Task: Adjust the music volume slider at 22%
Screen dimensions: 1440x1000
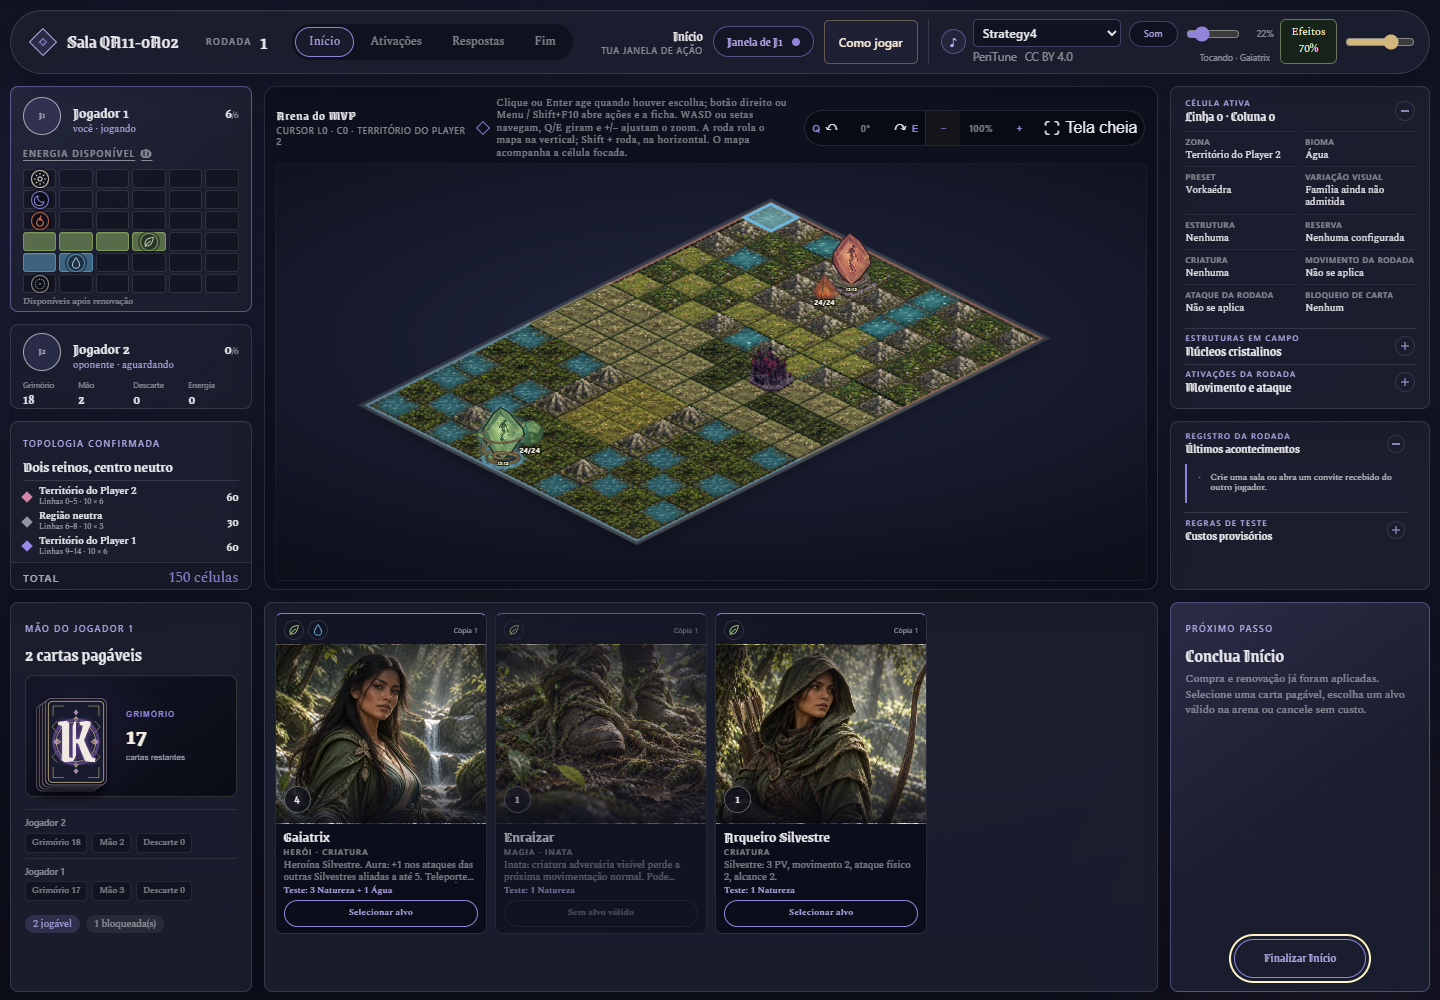Action: (x=1213, y=34)
